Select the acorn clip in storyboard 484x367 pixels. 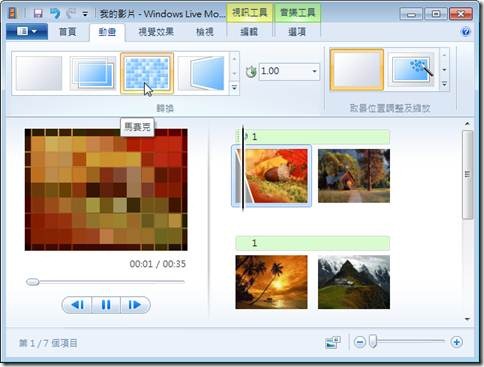click(272, 176)
